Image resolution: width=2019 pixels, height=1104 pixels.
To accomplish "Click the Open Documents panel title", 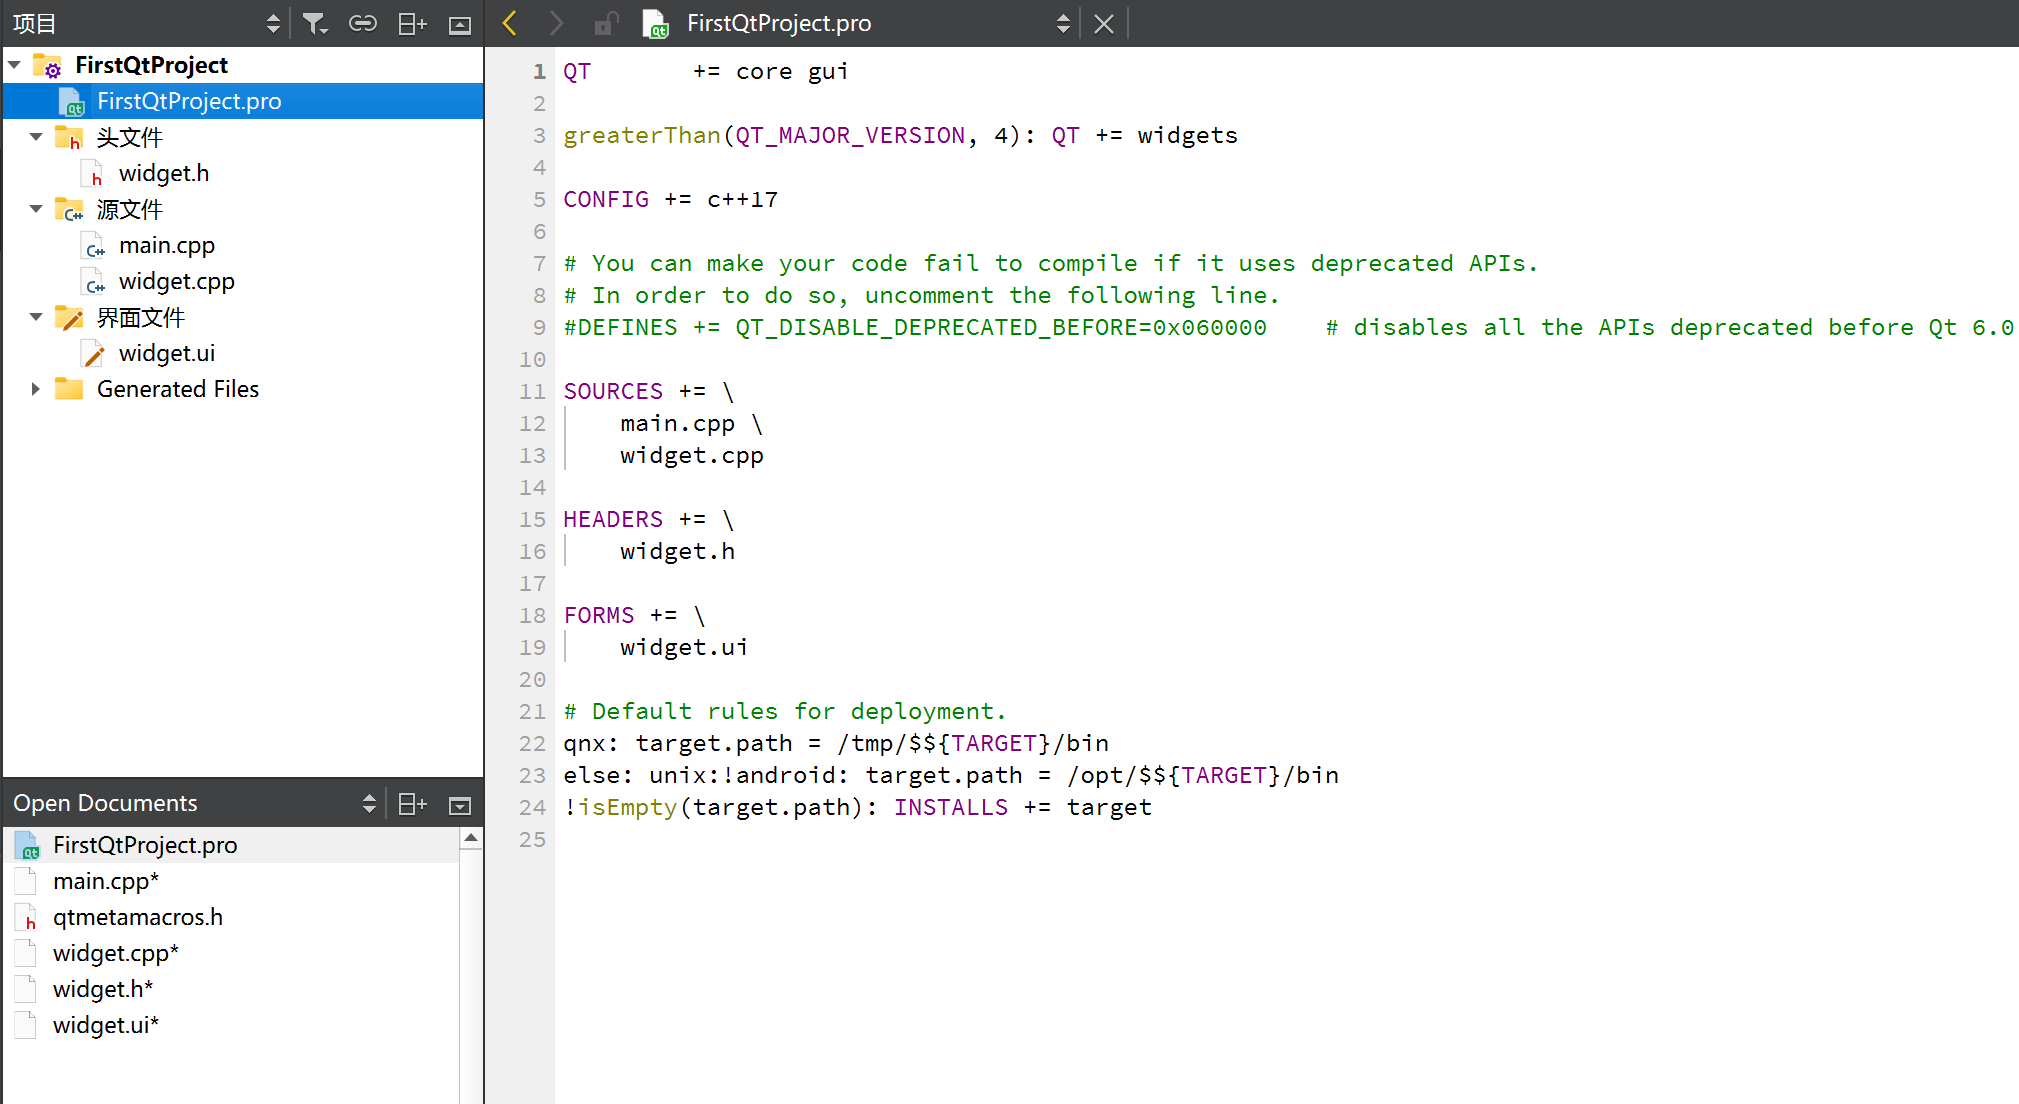I will [x=105, y=803].
